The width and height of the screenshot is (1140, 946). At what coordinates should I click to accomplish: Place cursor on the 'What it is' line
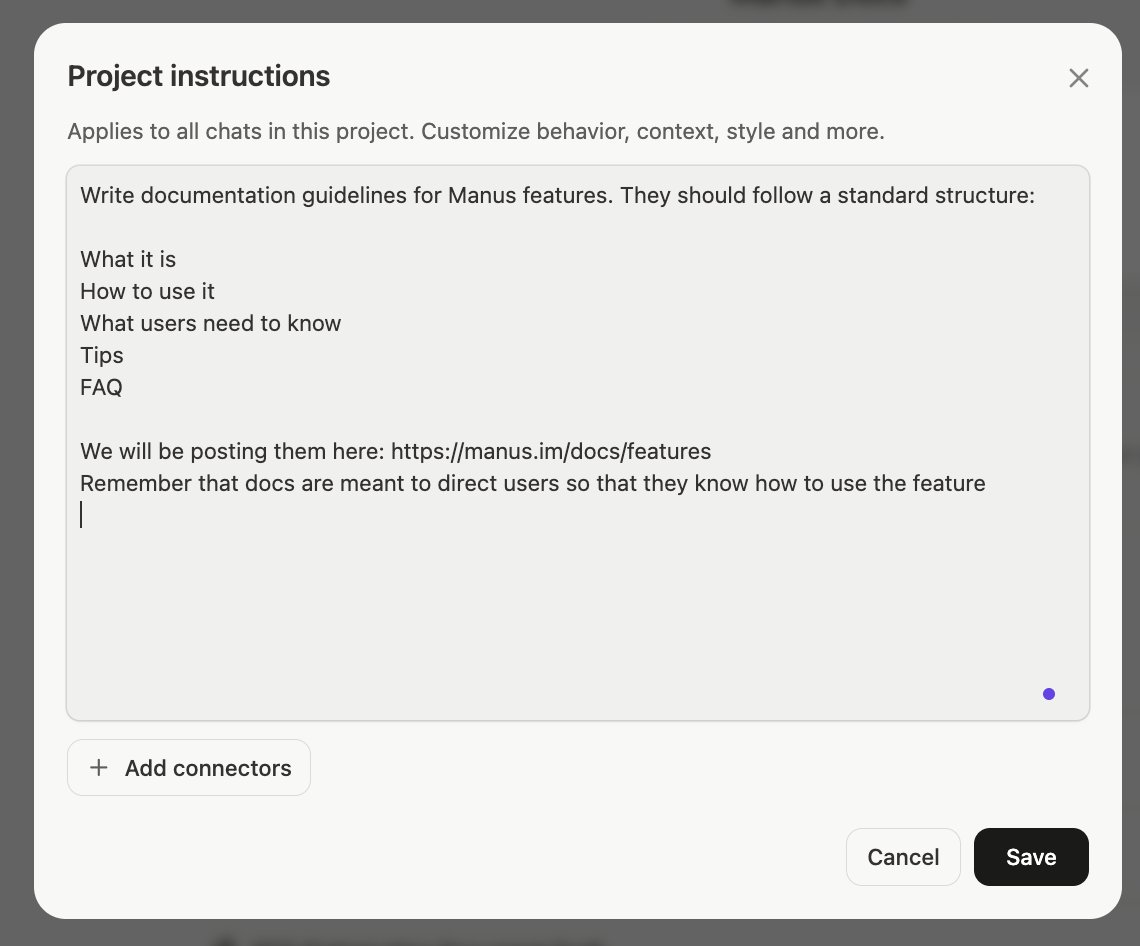coord(128,259)
